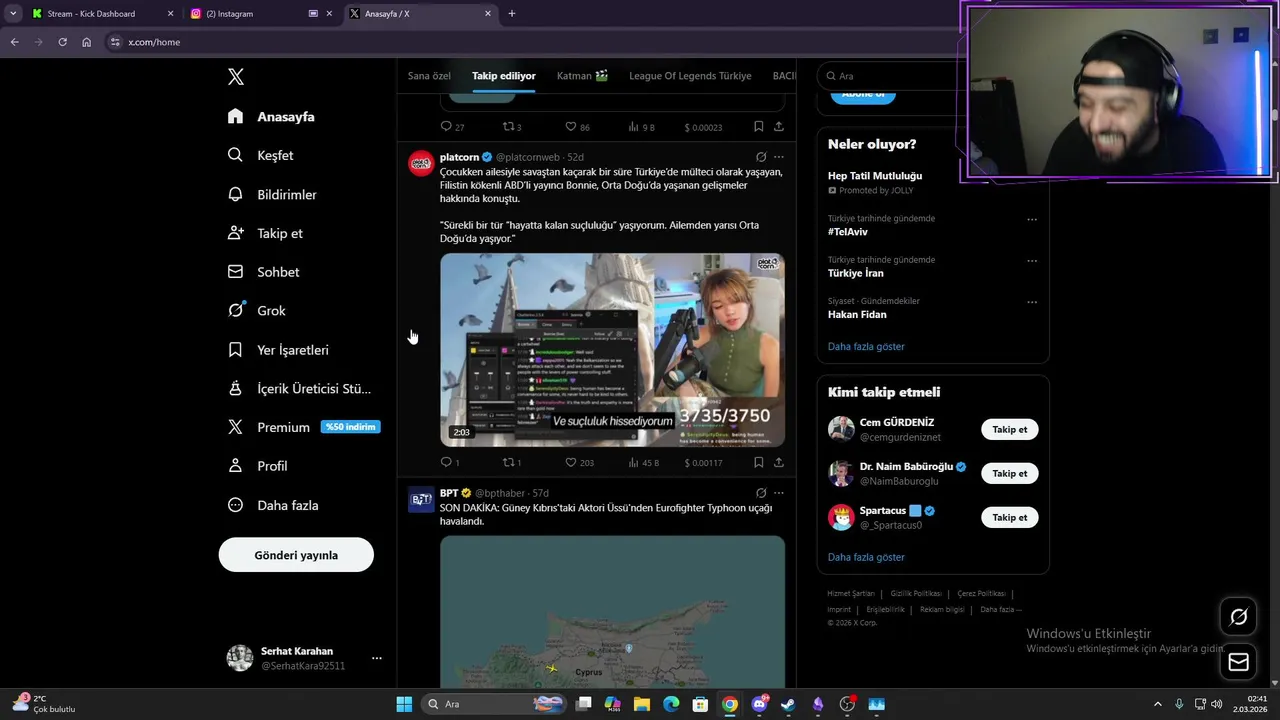Open Hakan Fidan trend
This screenshot has width=1280, height=720.
point(857,314)
